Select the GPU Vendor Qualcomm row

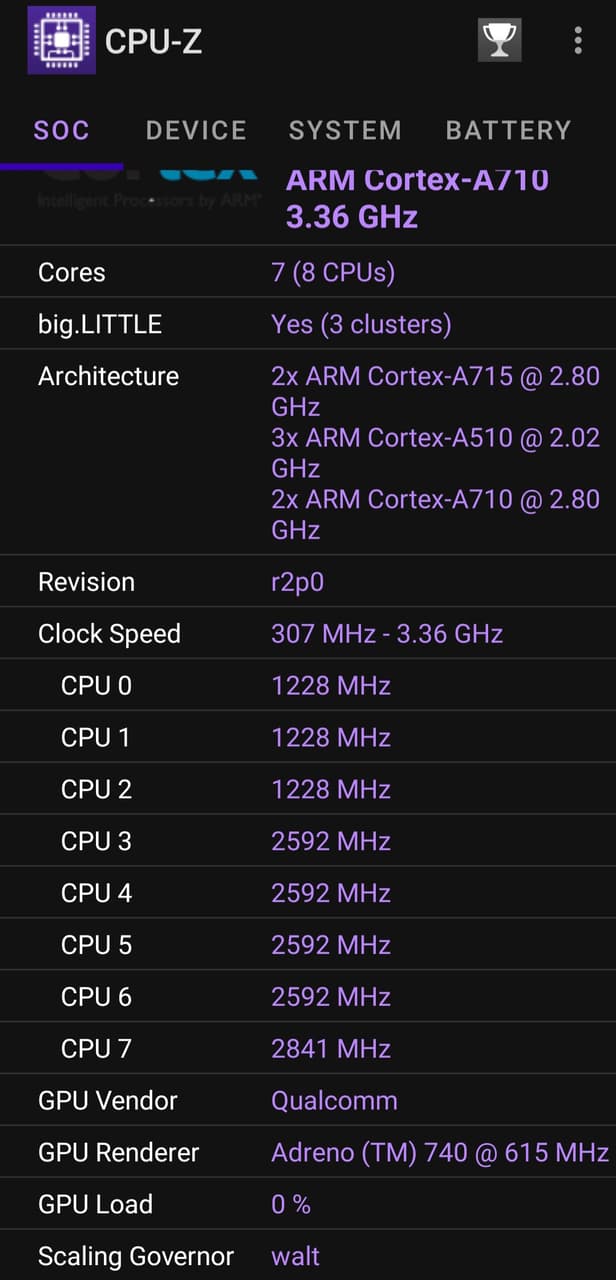pyautogui.click(x=334, y=1100)
